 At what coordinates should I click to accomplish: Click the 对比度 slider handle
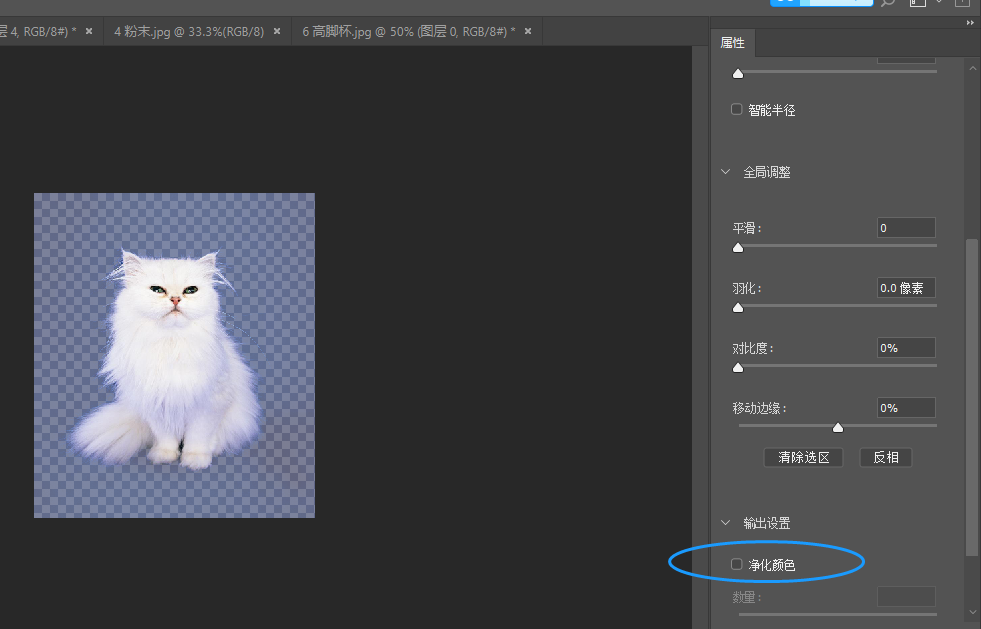738,368
